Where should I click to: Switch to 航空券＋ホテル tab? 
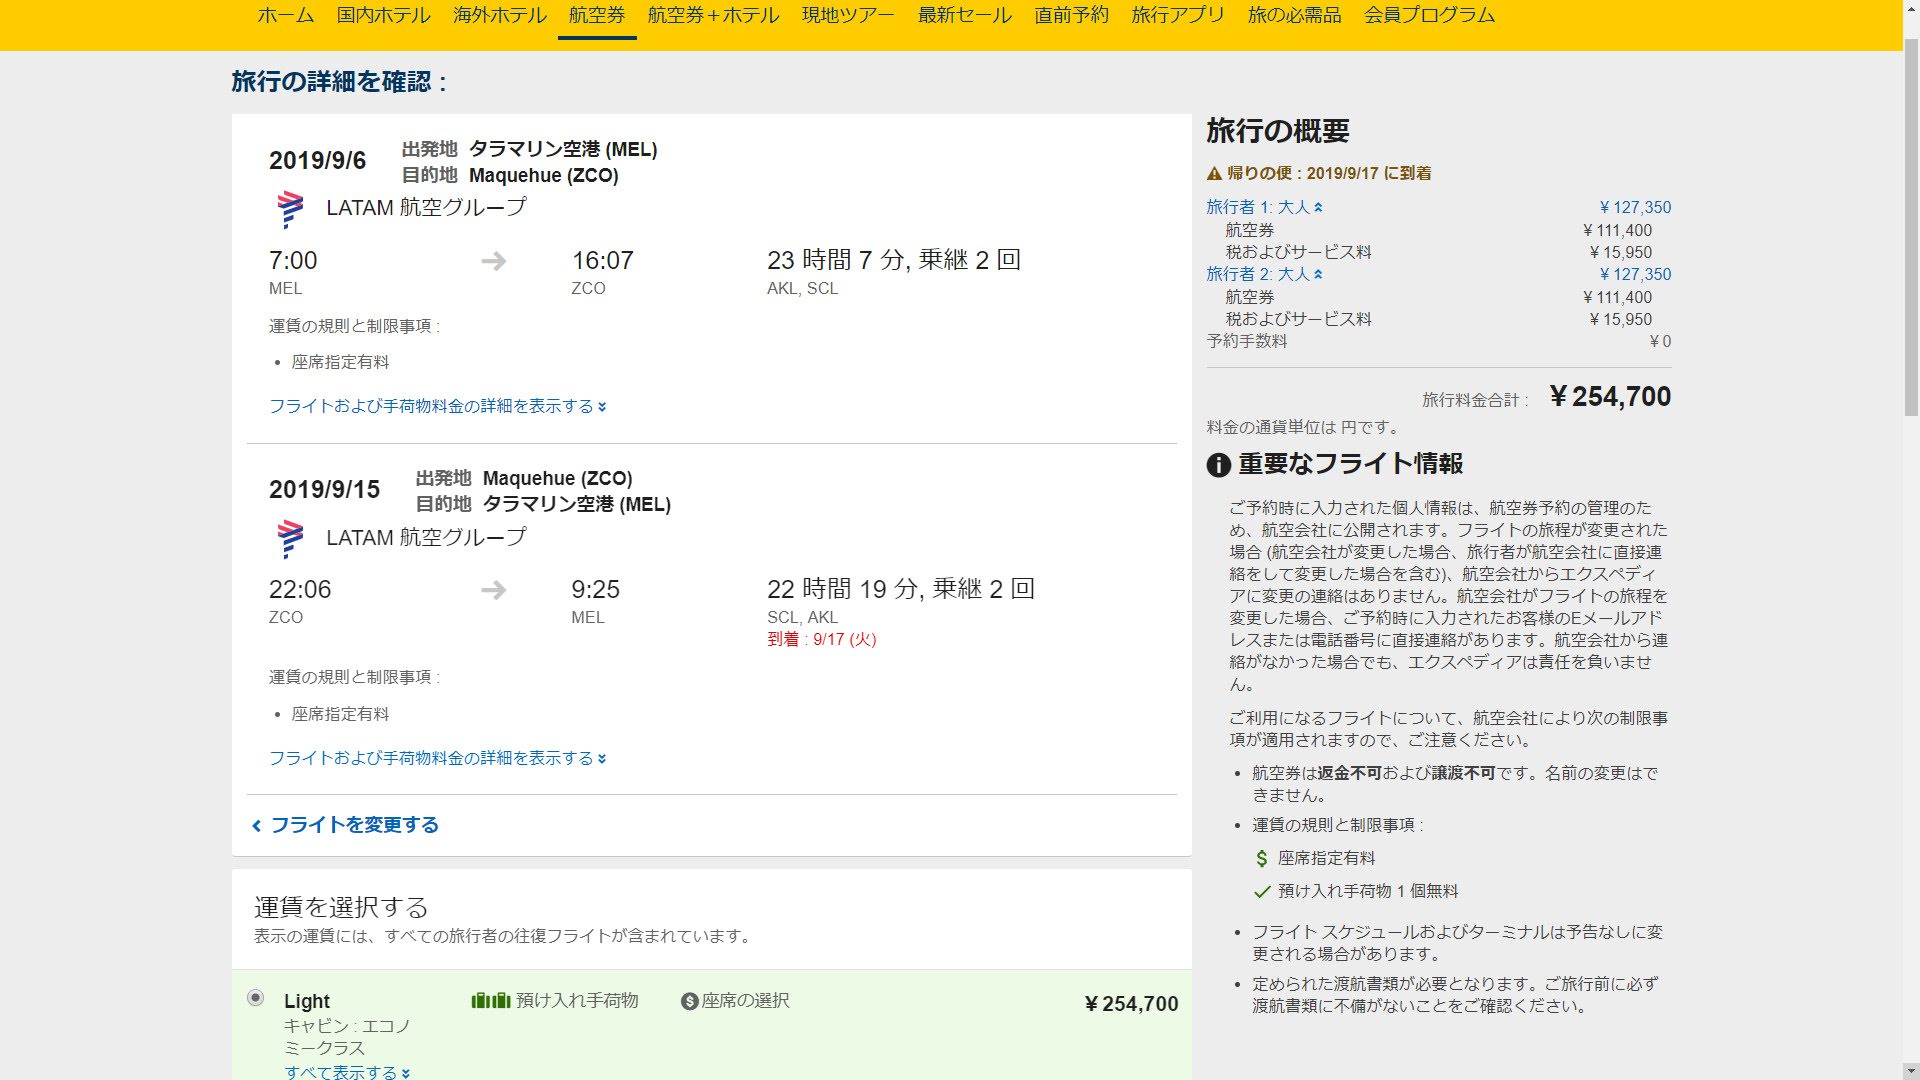coord(713,15)
